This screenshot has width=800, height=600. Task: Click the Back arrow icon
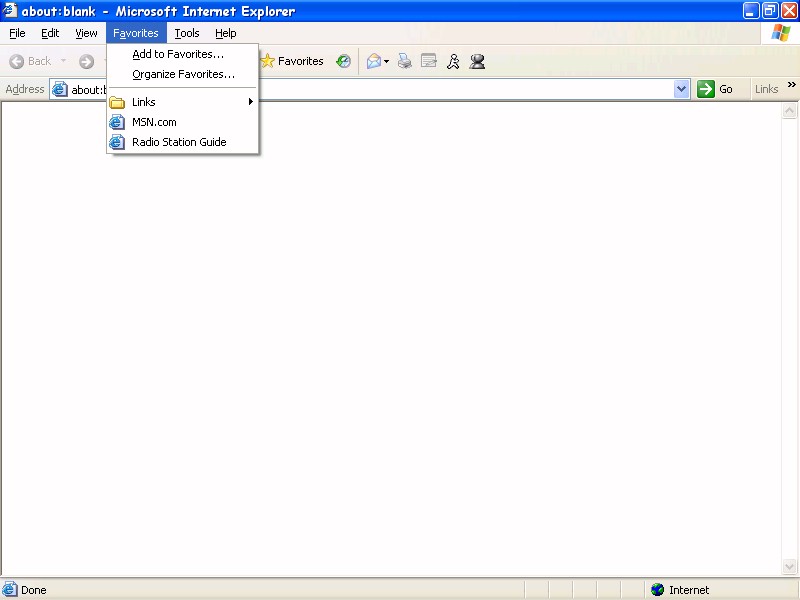17,61
